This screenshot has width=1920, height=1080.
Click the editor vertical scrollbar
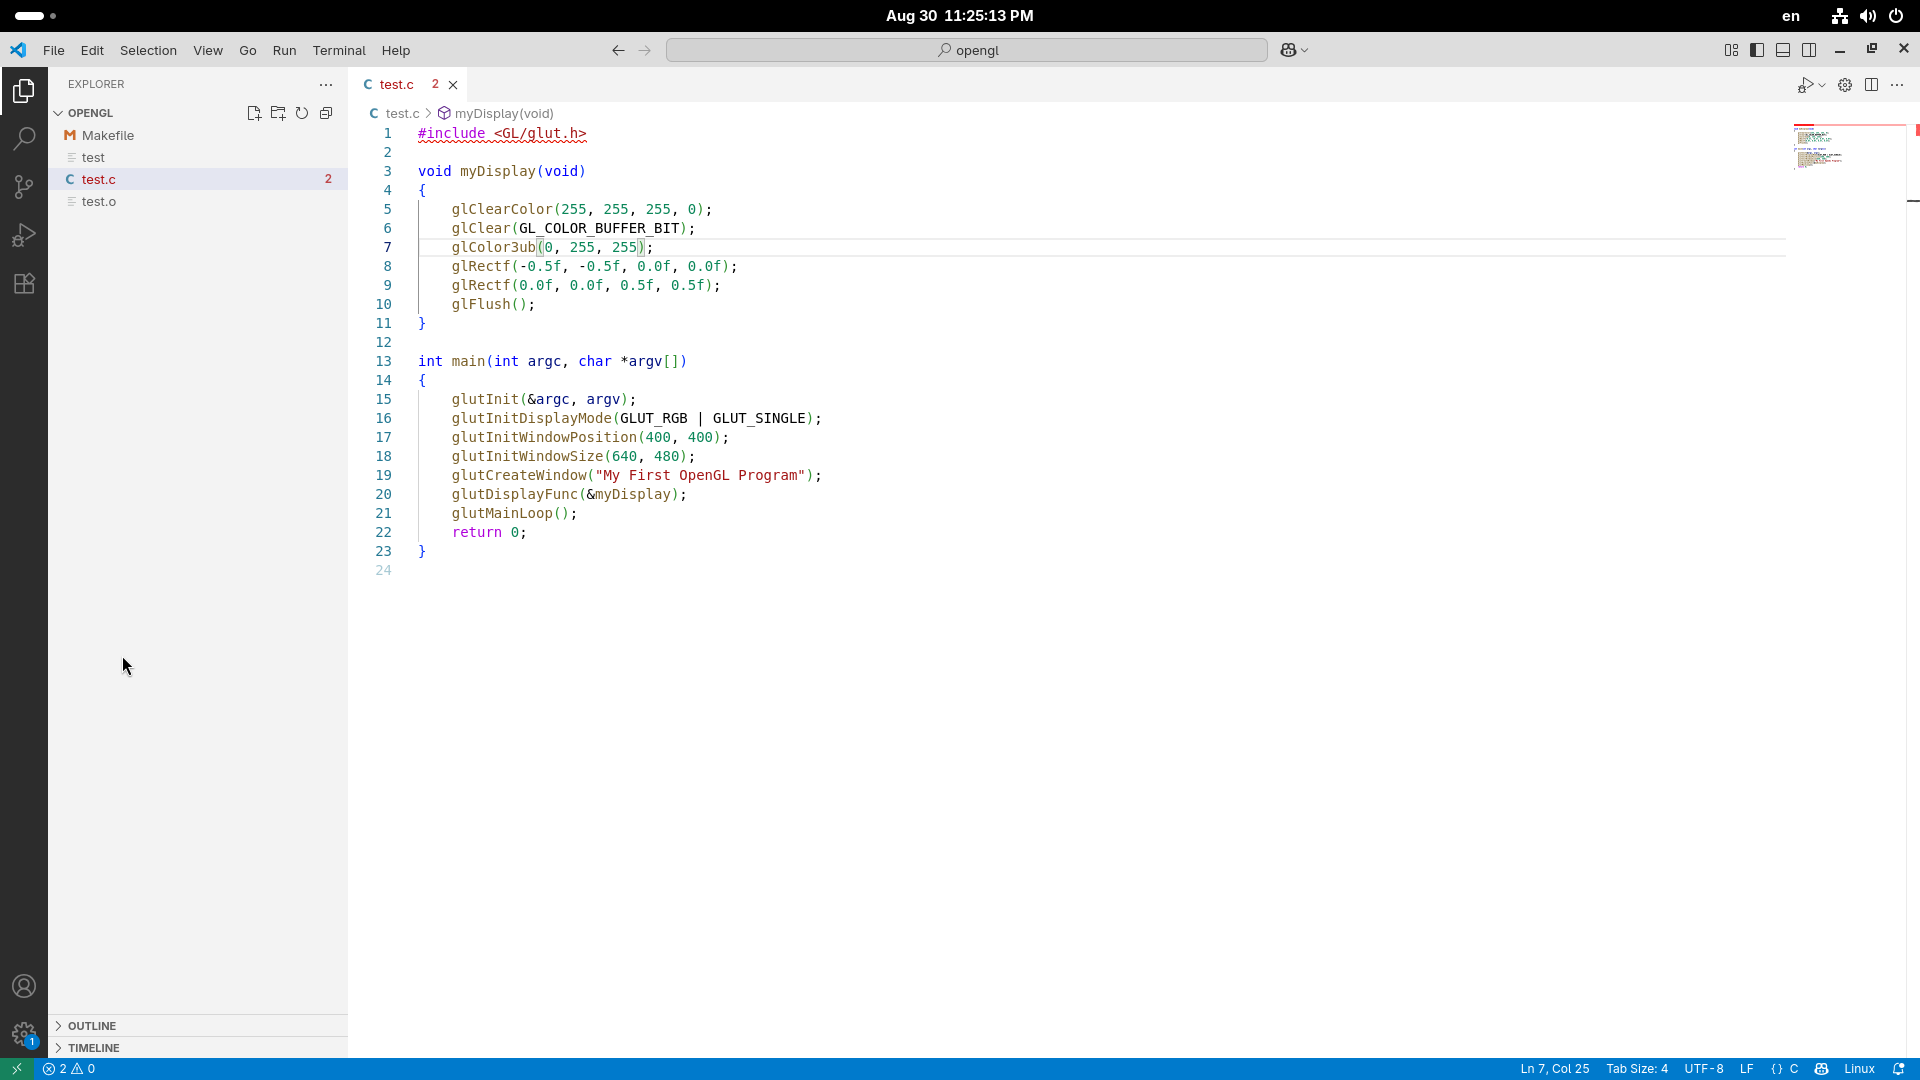[1913, 590]
